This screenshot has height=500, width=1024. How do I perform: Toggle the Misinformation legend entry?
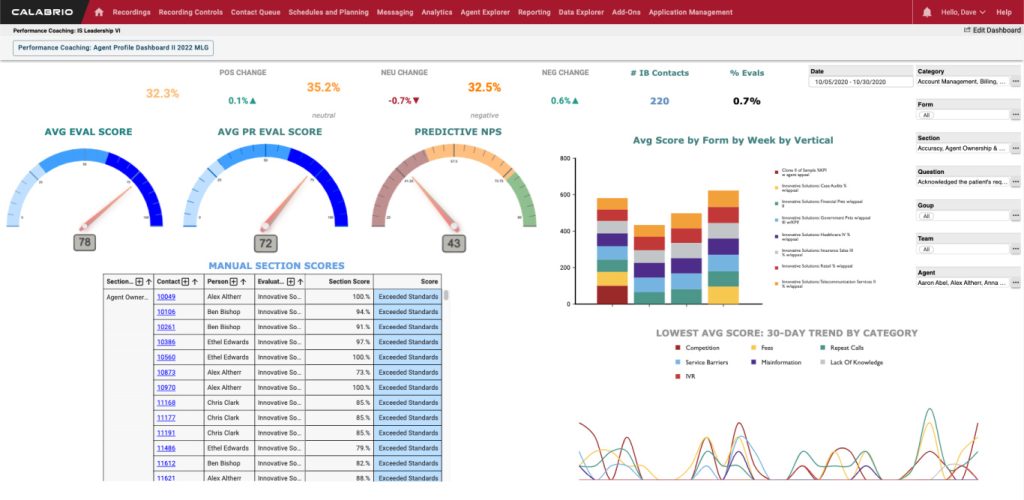point(780,362)
